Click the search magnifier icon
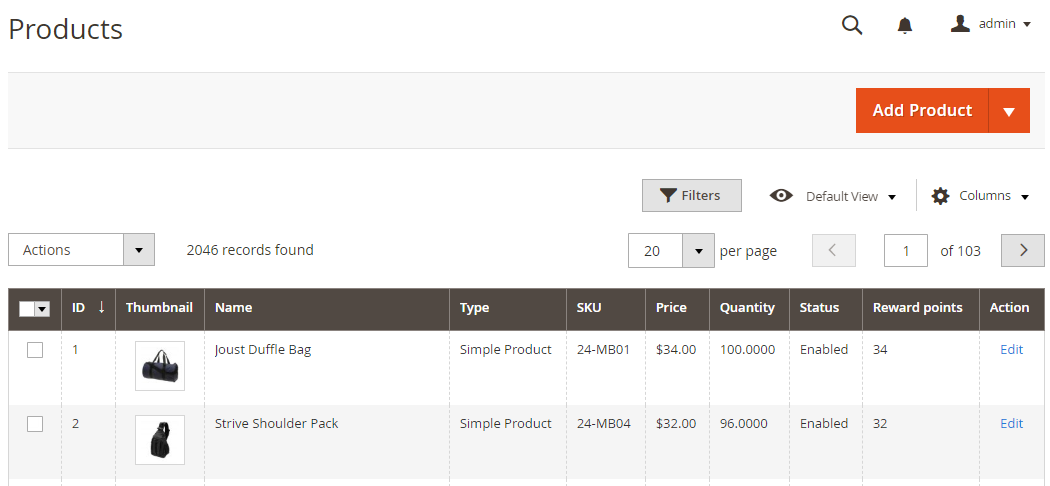Image resolution: width=1050 pixels, height=486 pixels. pyautogui.click(x=852, y=25)
